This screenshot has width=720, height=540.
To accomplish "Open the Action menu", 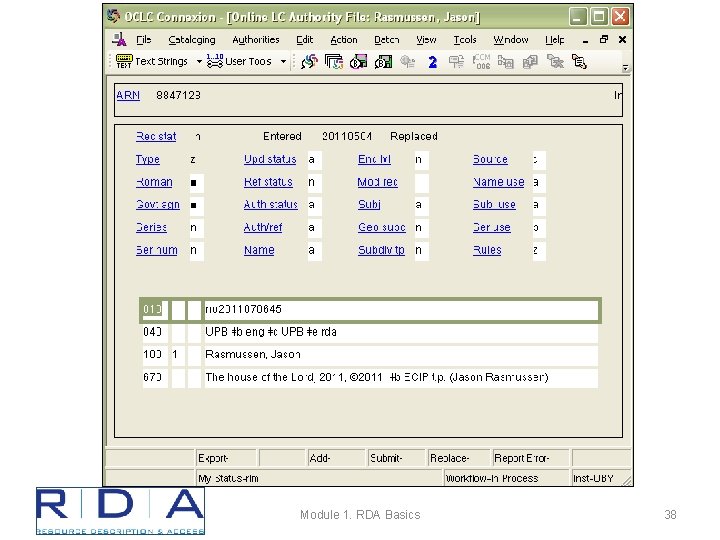I will pos(343,40).
